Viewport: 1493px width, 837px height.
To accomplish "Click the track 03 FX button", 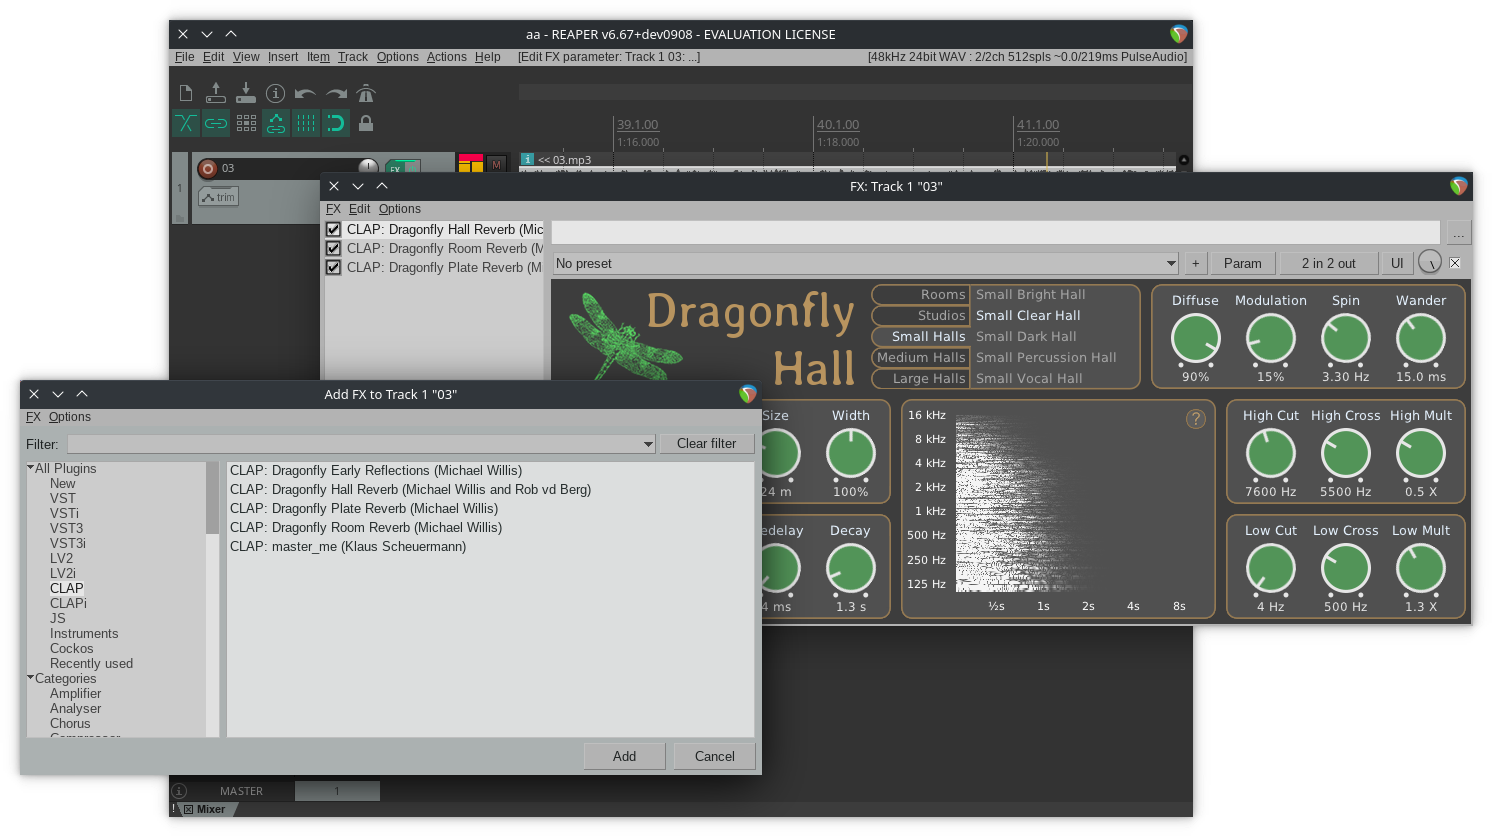I will pos(396,167).
